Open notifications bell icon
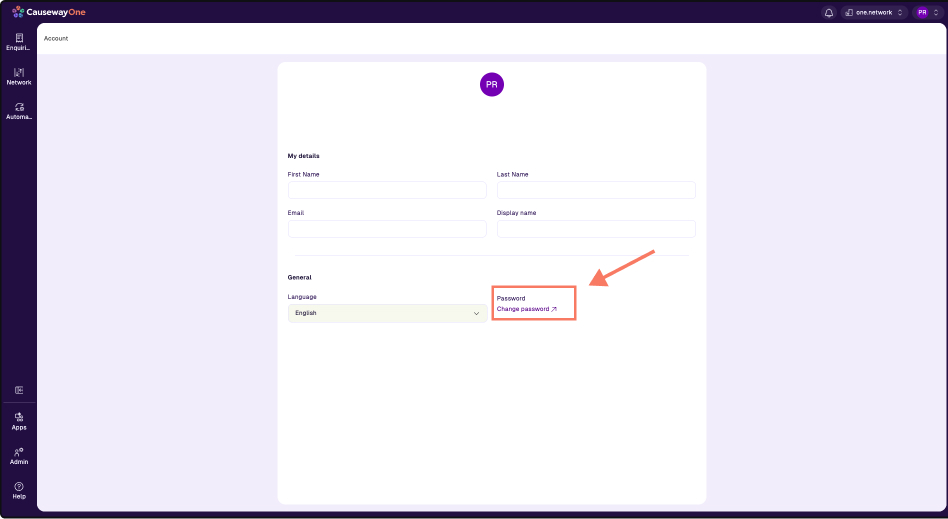Screen dimensions: 948x519 [828, 12]
